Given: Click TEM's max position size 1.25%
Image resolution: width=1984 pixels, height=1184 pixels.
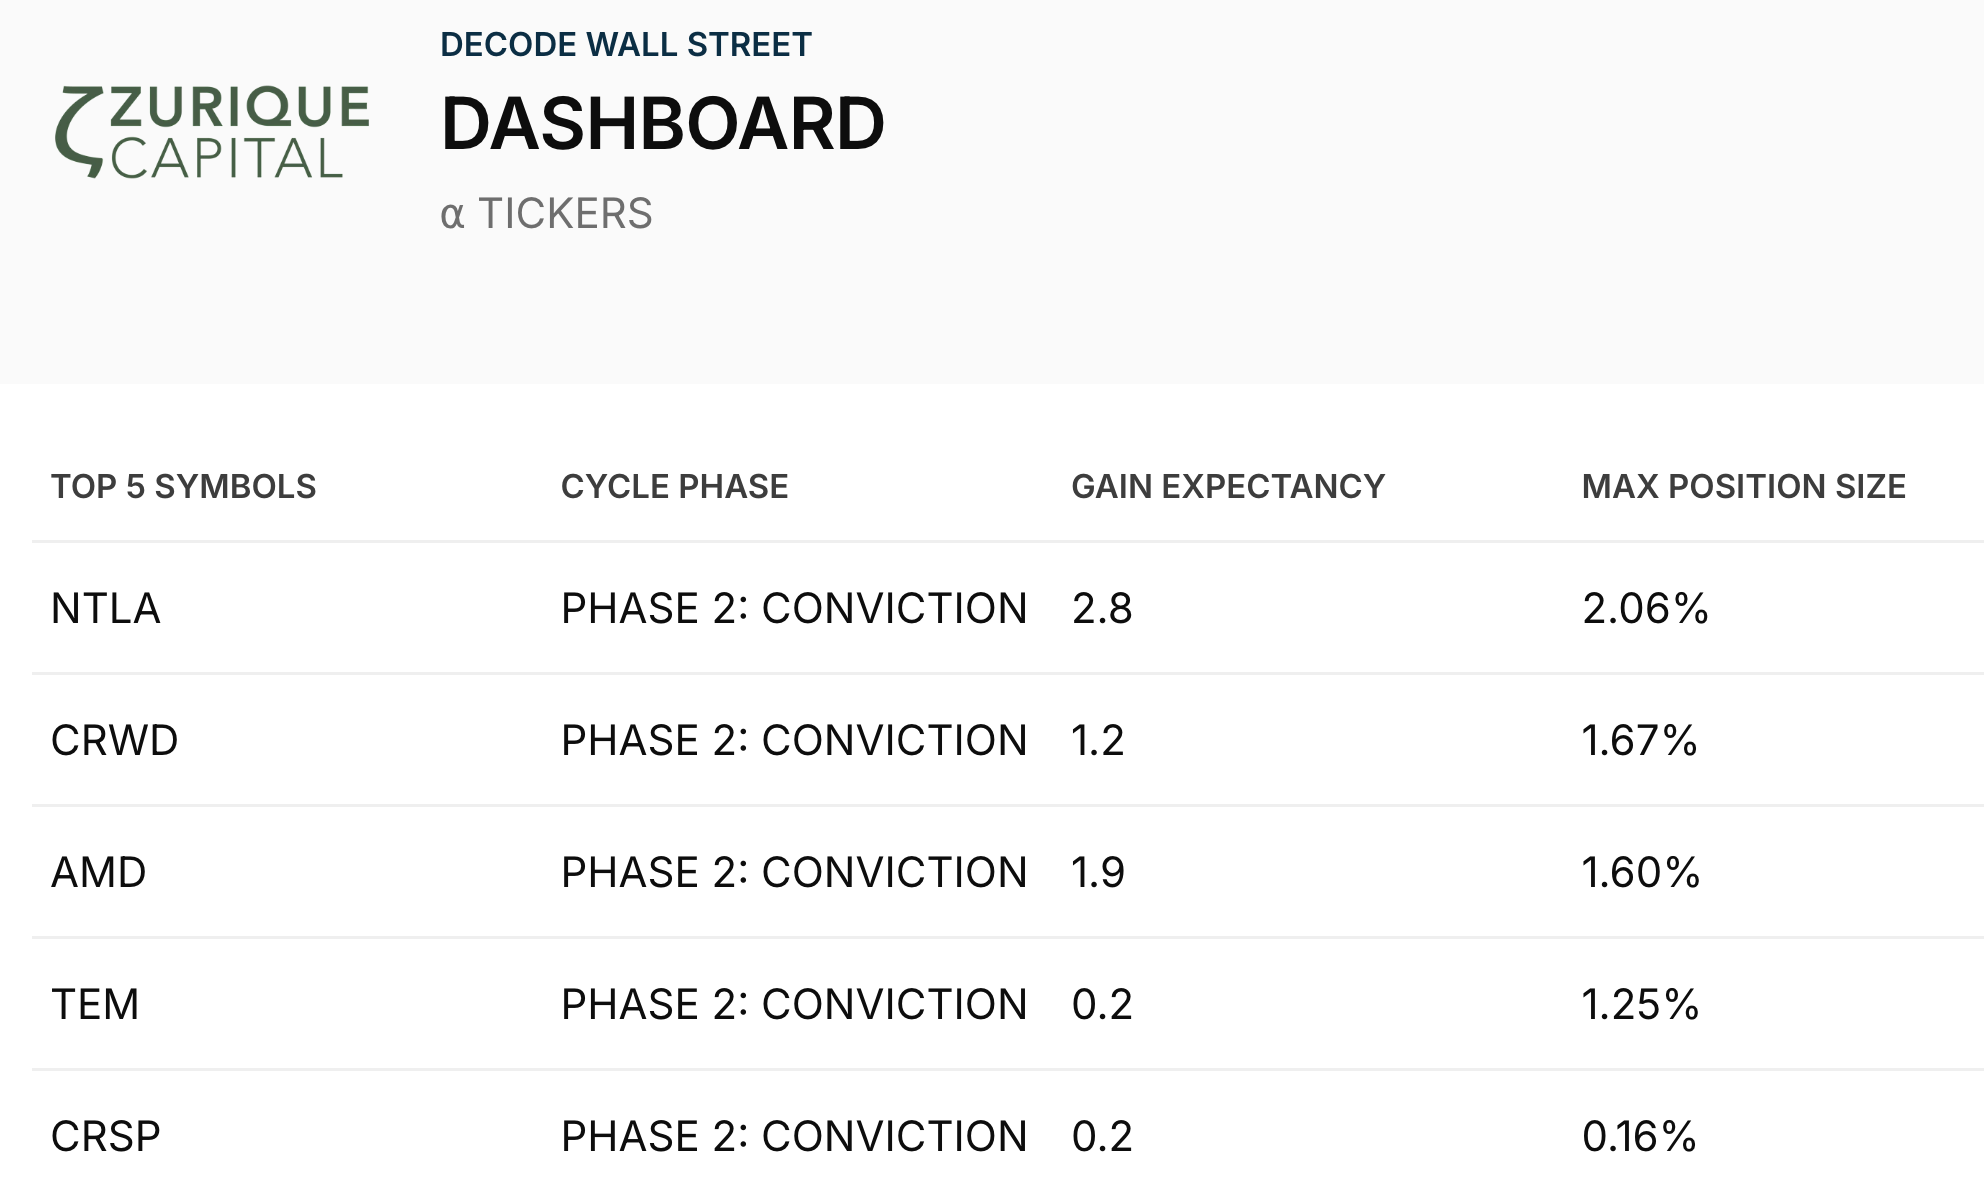Looking at the screenshot, I should (x=1640, y=1005).
